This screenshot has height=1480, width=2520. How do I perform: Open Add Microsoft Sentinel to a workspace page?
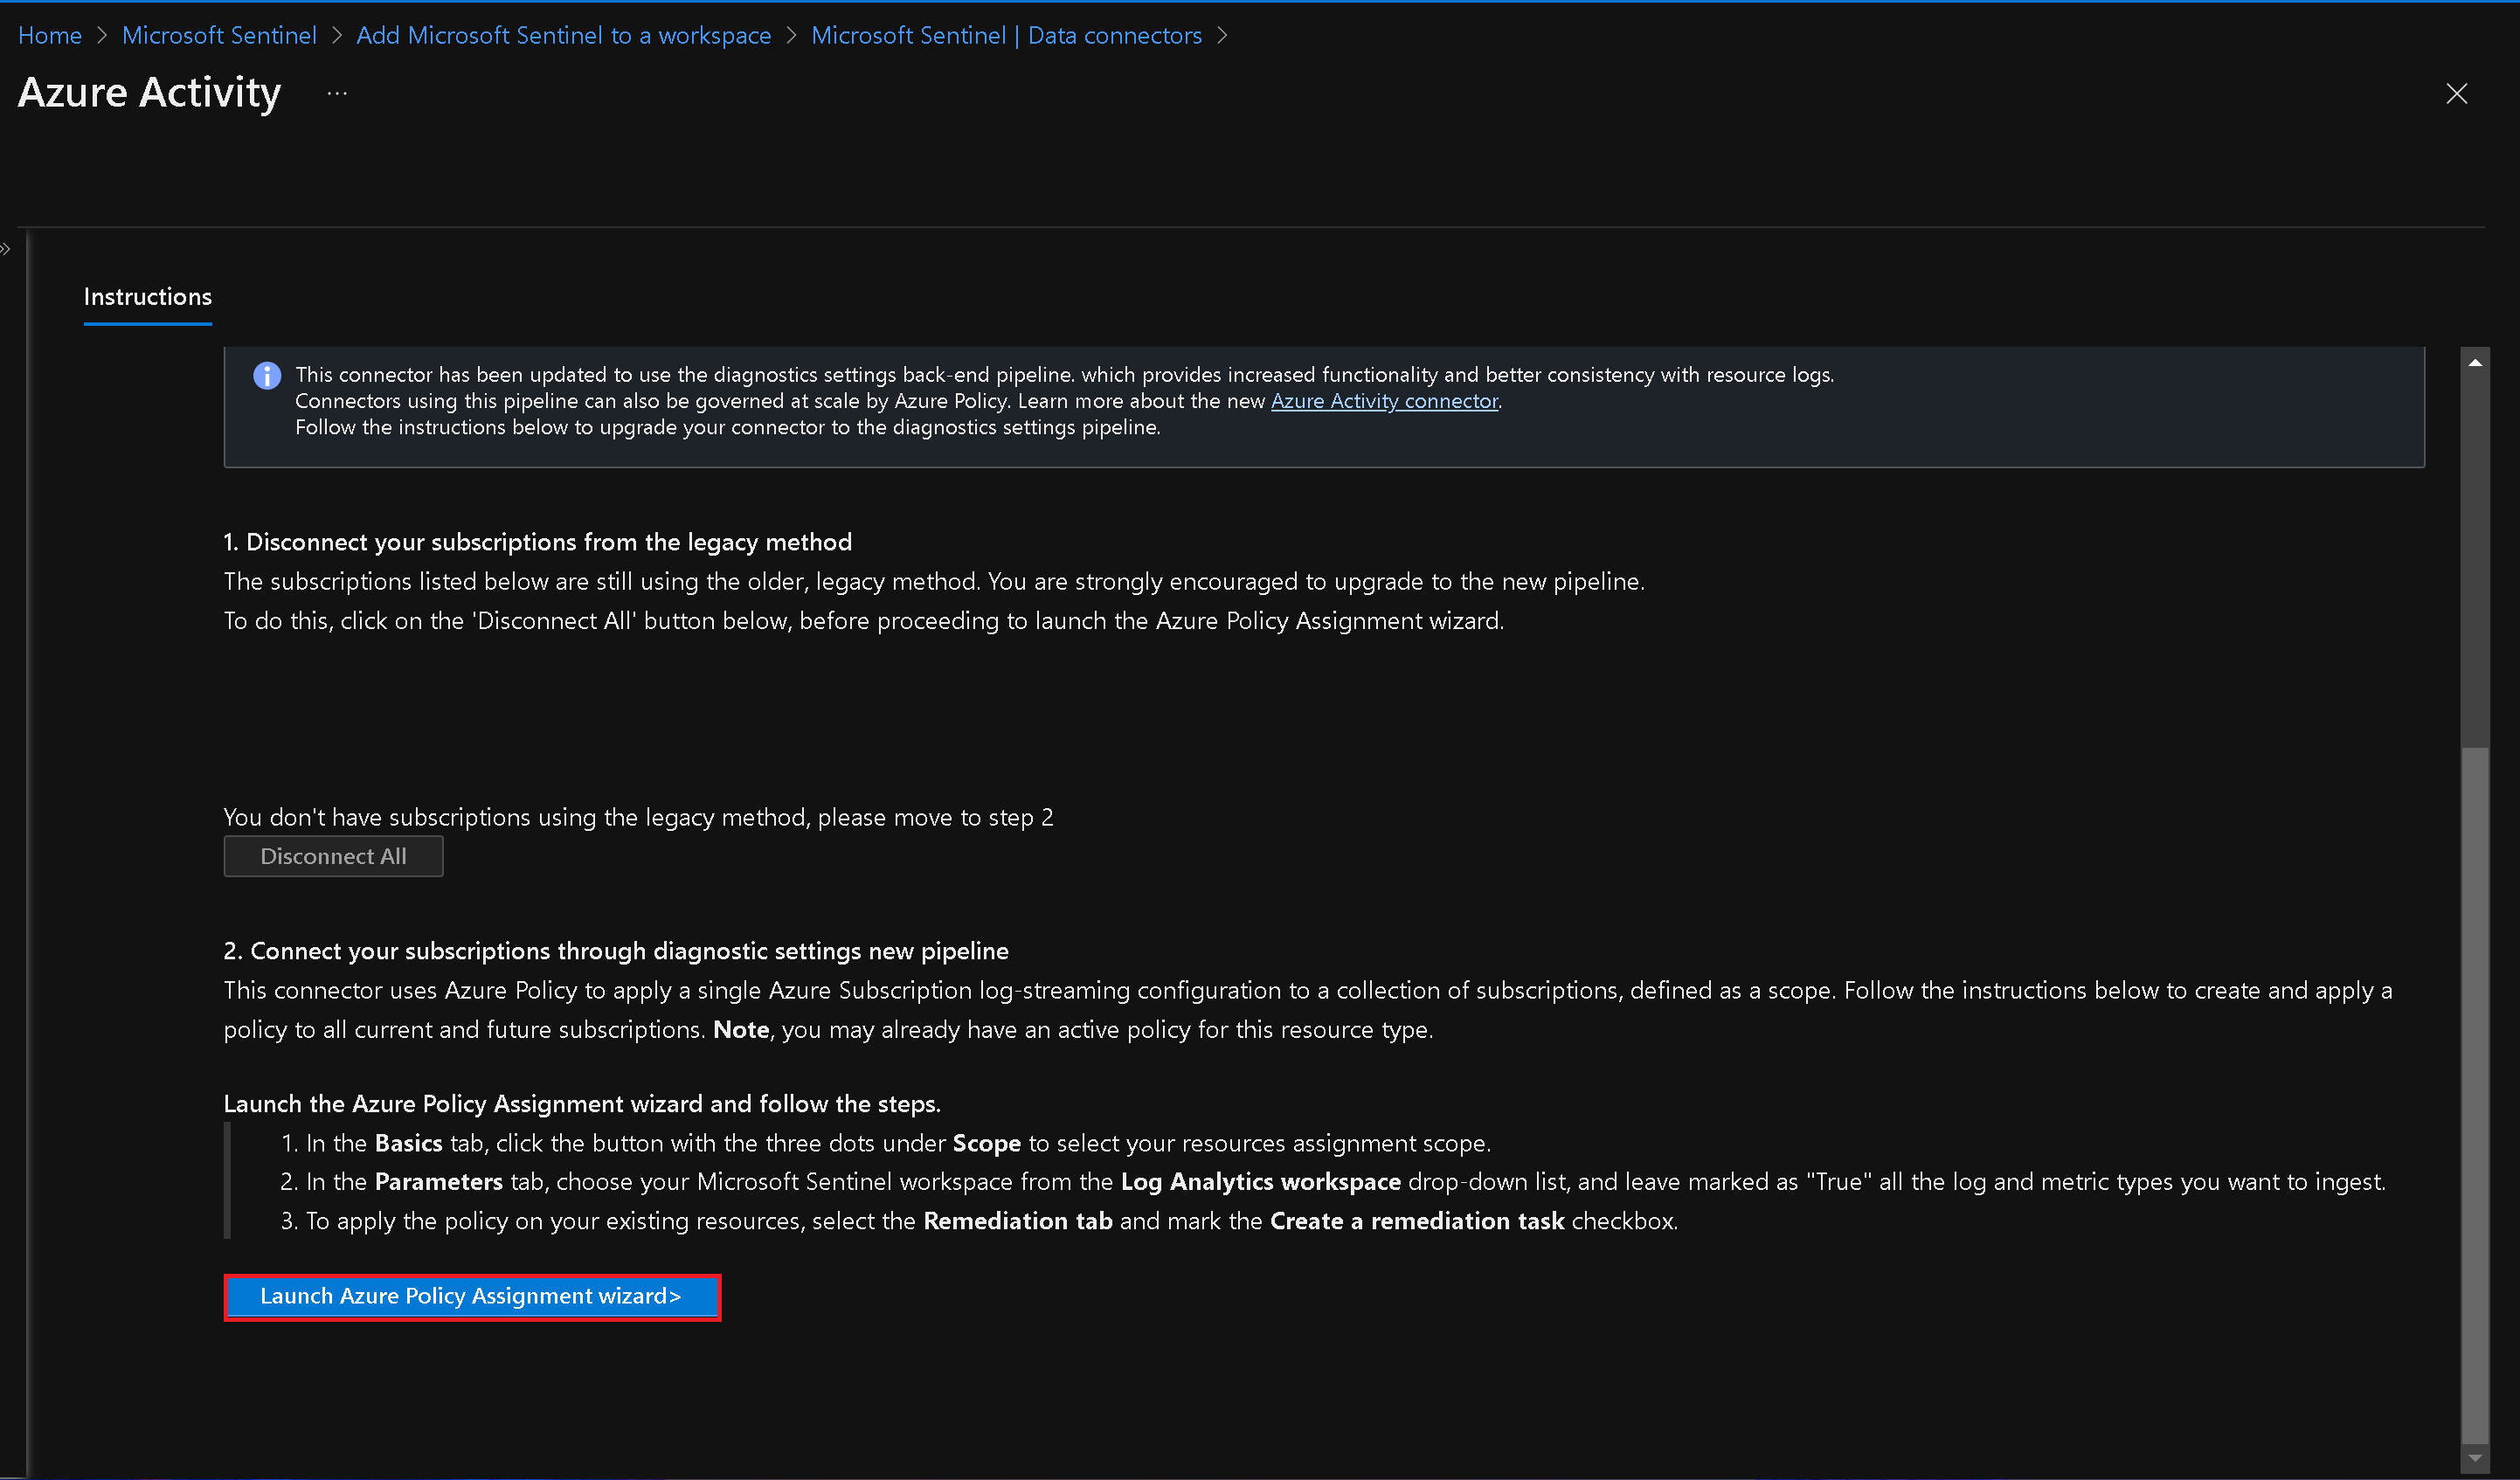(563, 35)
